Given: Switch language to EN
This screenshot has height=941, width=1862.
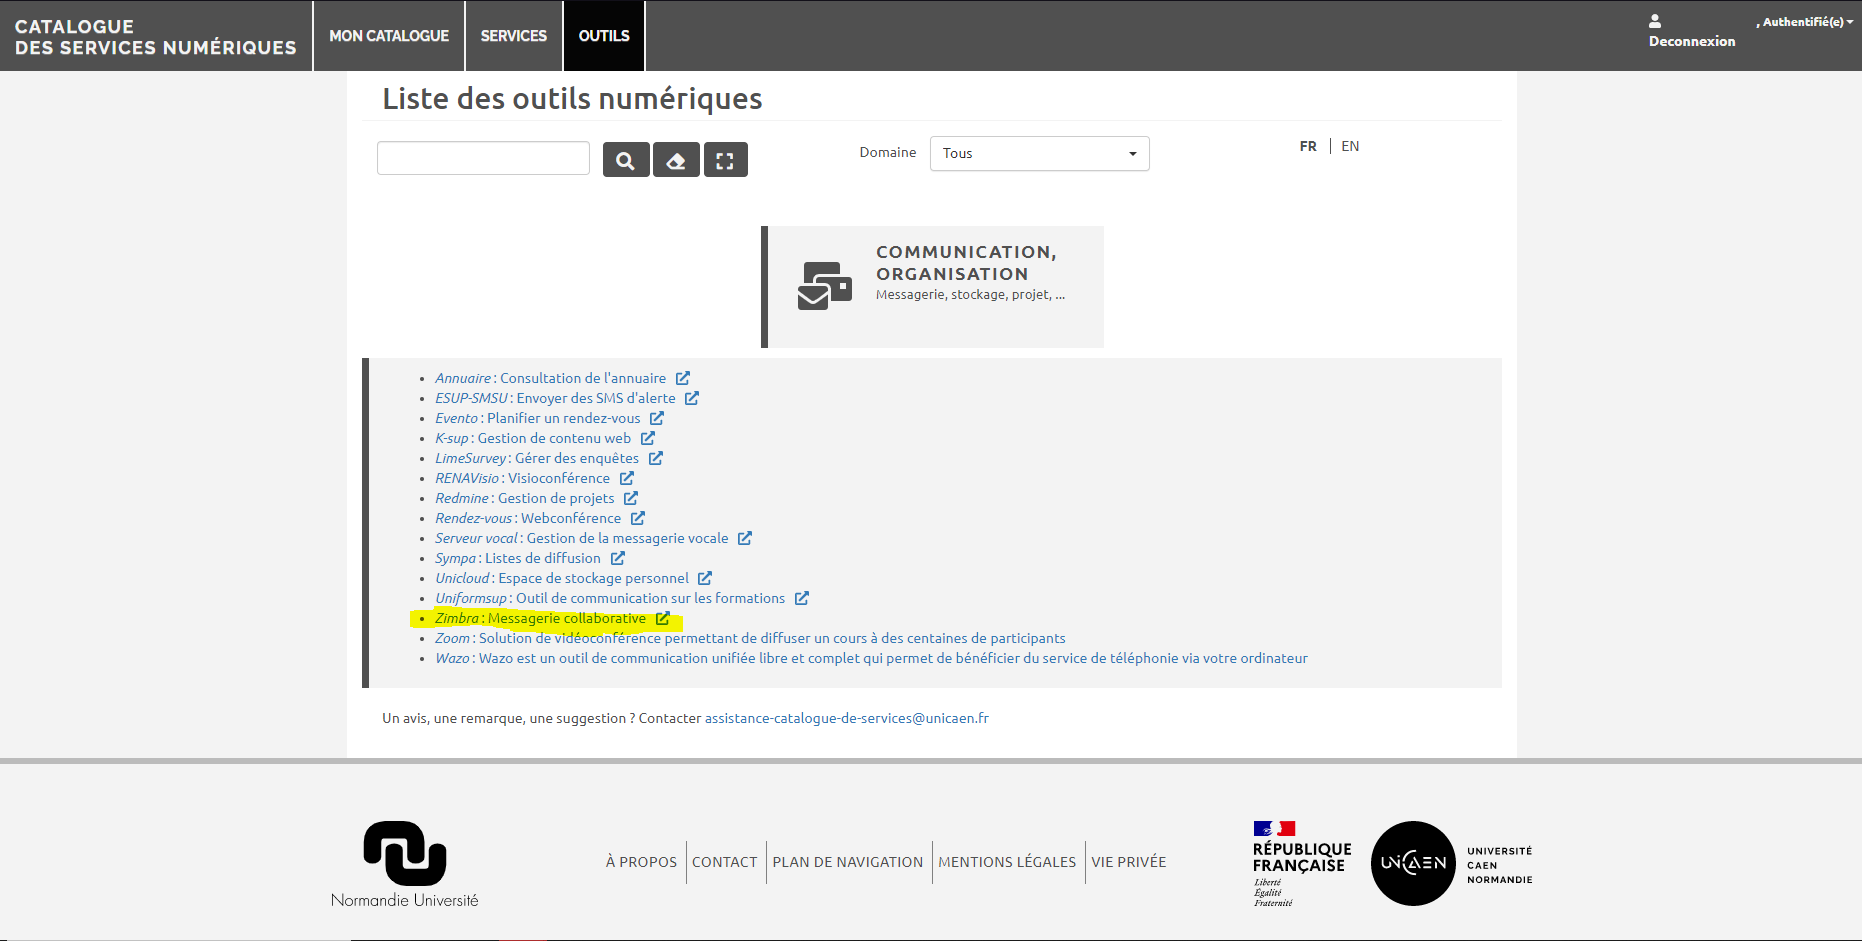Looking at the screenshot, I should tap(1350, 146).
